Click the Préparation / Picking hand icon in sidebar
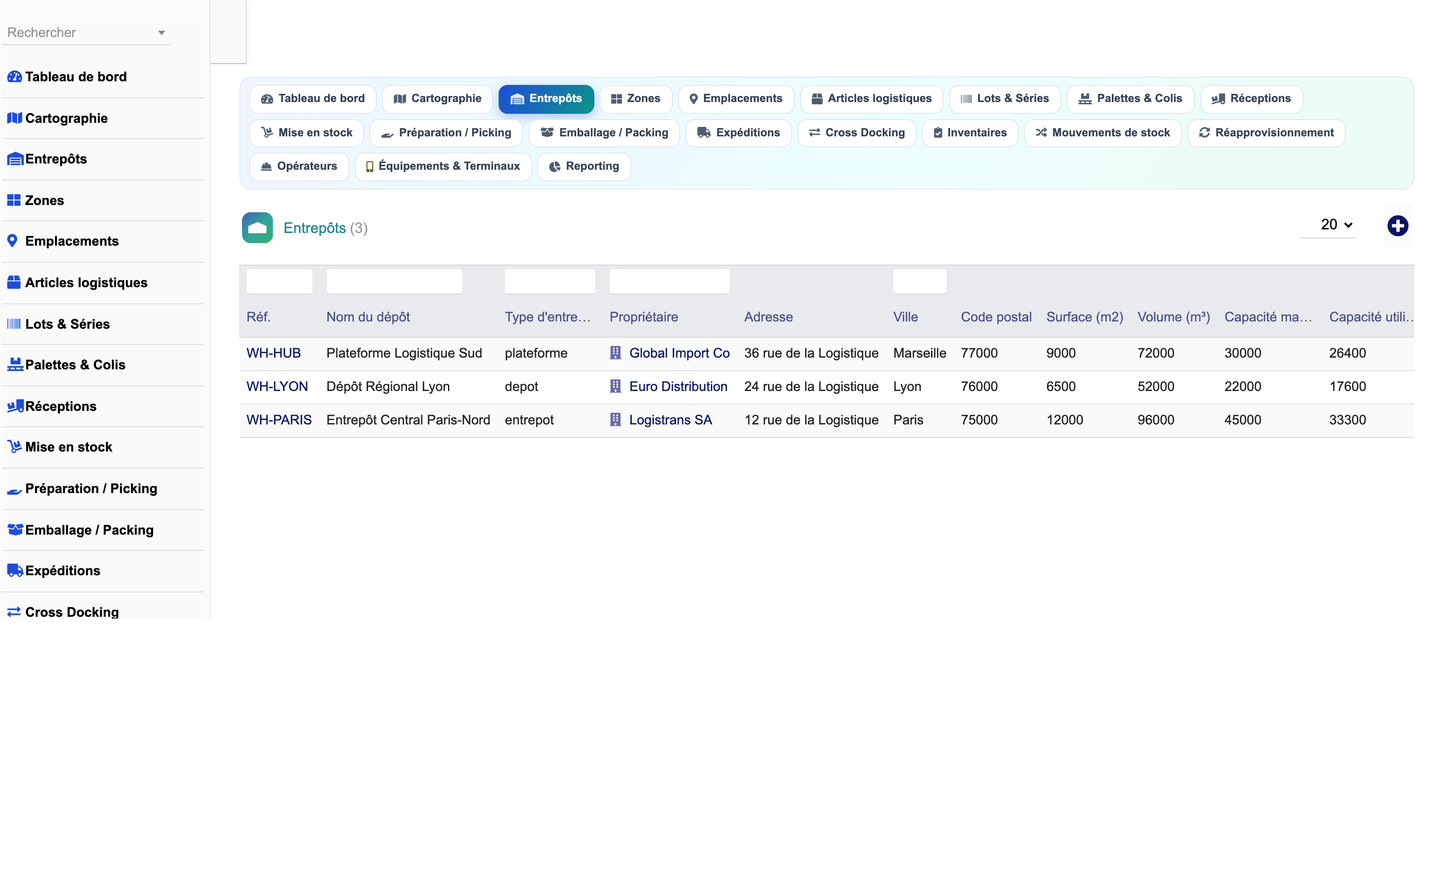The width and height of the screenshot is (1445, 894). 14,489
